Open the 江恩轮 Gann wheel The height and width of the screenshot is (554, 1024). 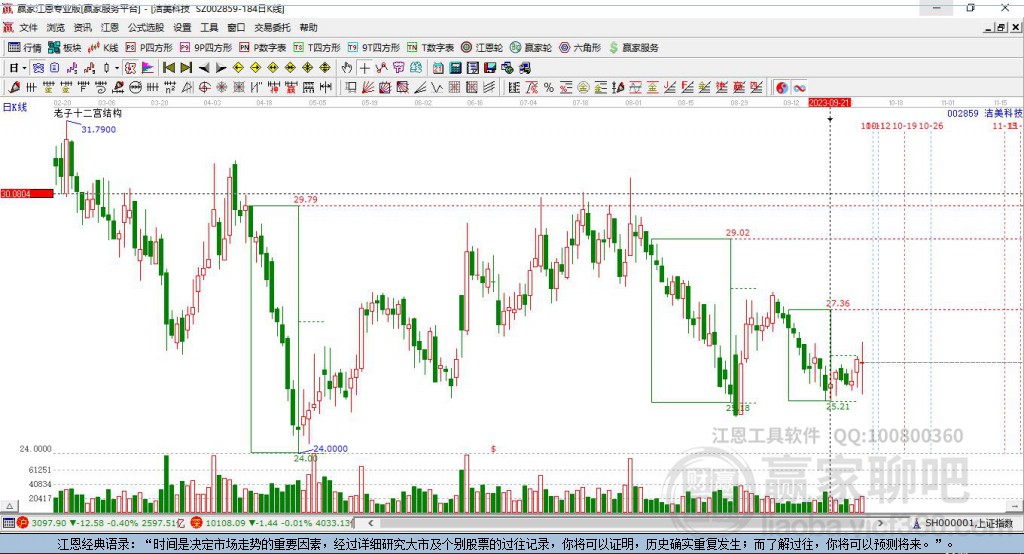482,48
